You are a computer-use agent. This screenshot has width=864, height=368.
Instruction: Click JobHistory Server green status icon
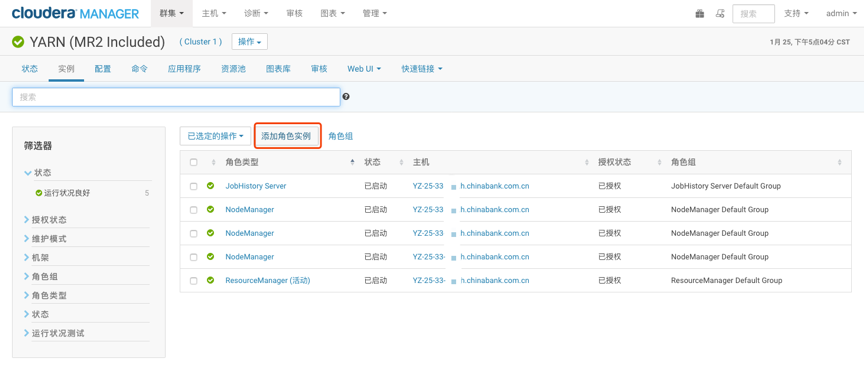(x=210, y=186)
